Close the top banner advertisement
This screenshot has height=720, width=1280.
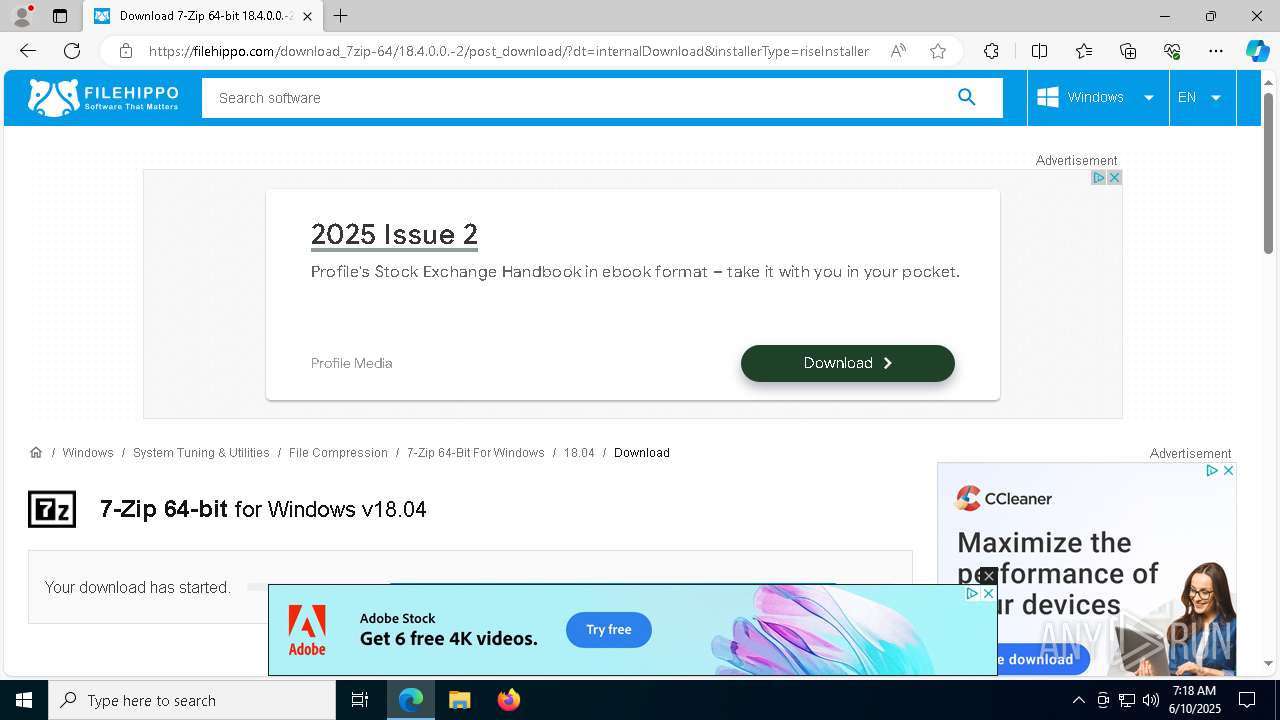point(1114,177)
